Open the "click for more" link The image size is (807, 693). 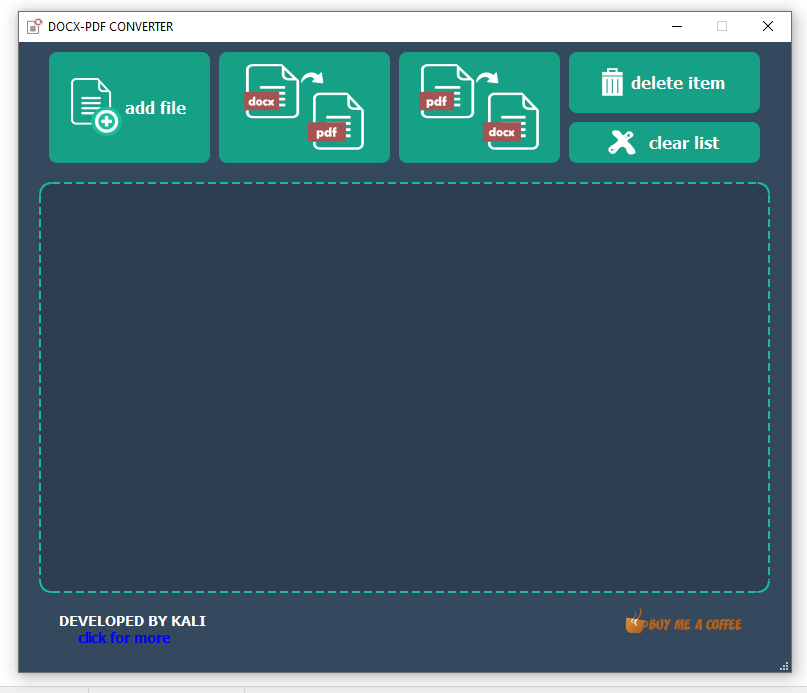(x=124, y=638)
